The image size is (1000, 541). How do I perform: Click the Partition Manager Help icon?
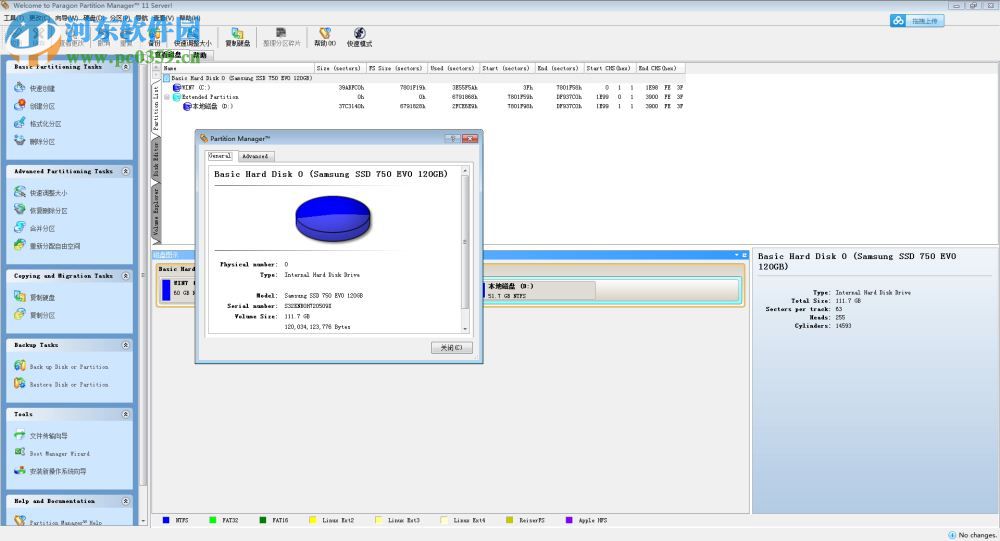[x=20, y=521]
